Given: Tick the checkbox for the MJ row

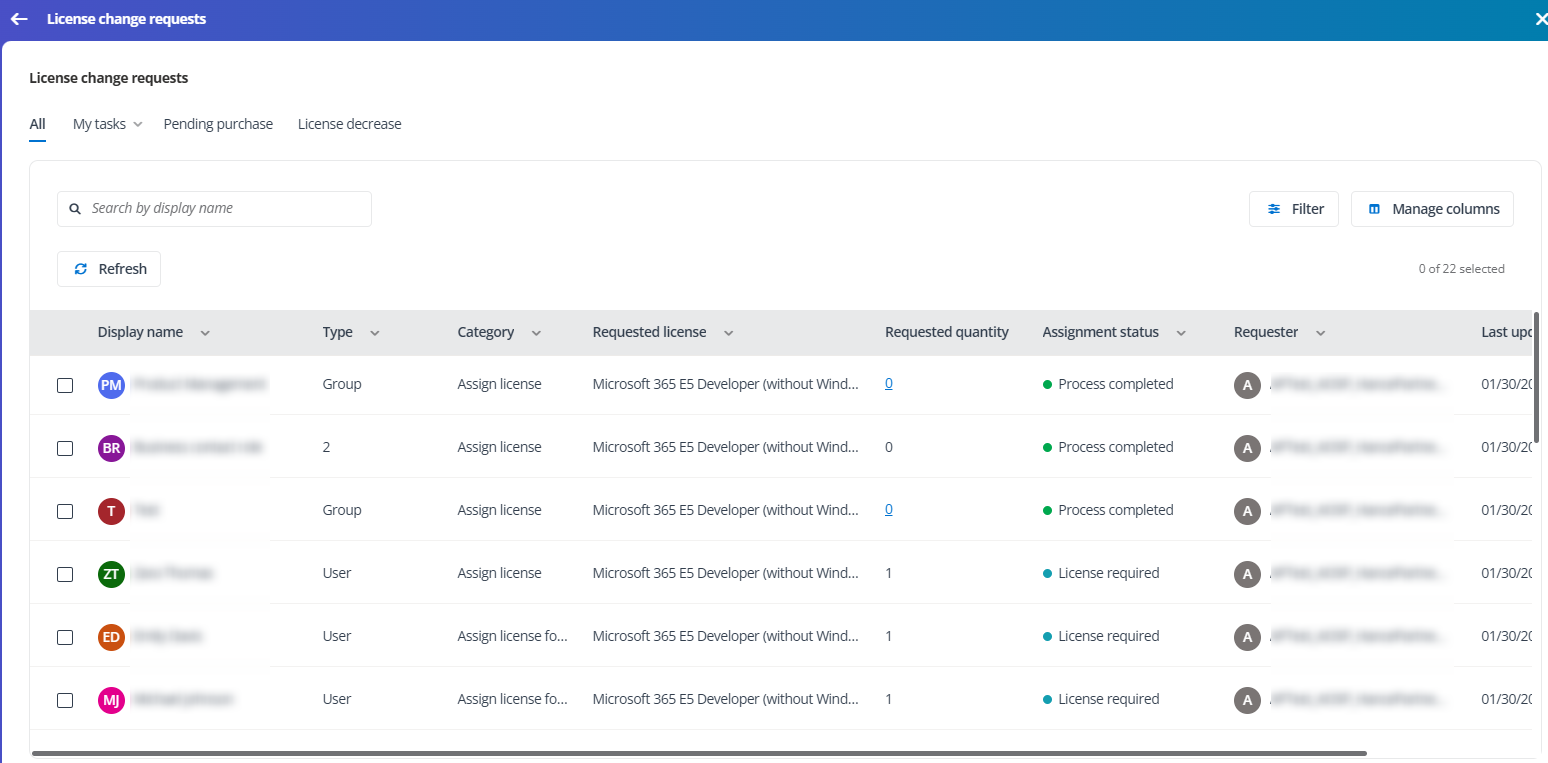Looking at the screenshot, I should [x=65, y=700].
